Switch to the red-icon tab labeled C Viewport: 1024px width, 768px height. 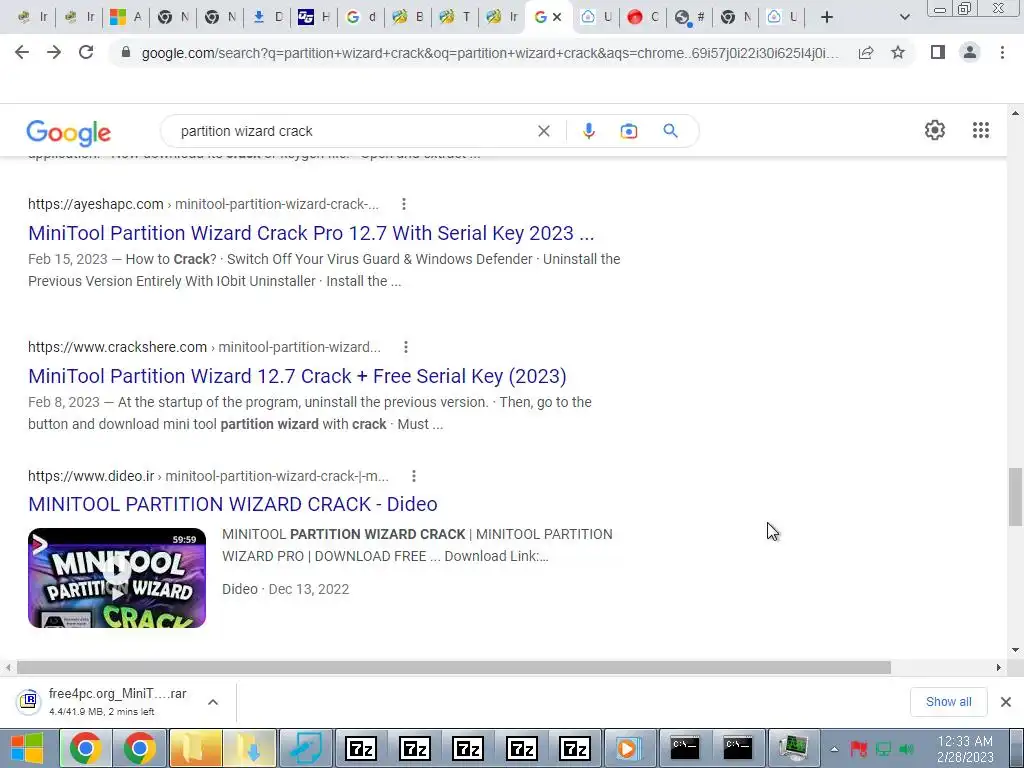(x=643, y=18)
